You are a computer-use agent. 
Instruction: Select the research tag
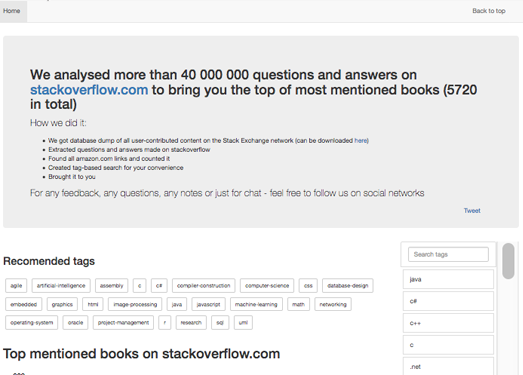tap(191, 323)
